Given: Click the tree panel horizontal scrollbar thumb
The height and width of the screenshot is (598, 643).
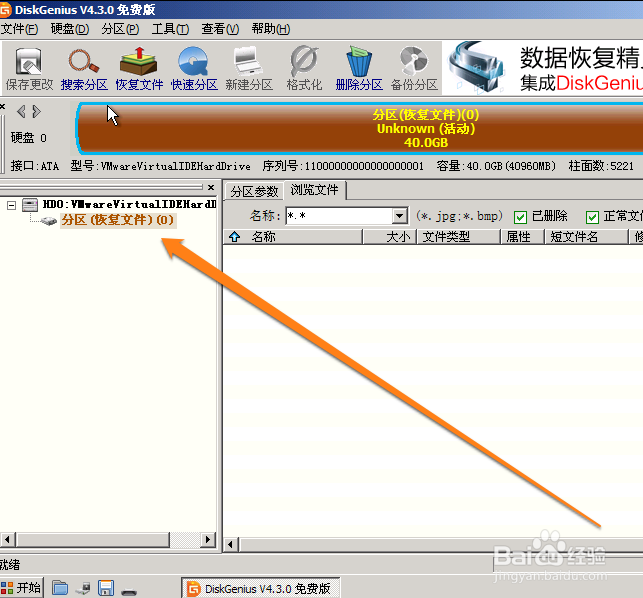Looking at the screenshot, I should 93,539.
